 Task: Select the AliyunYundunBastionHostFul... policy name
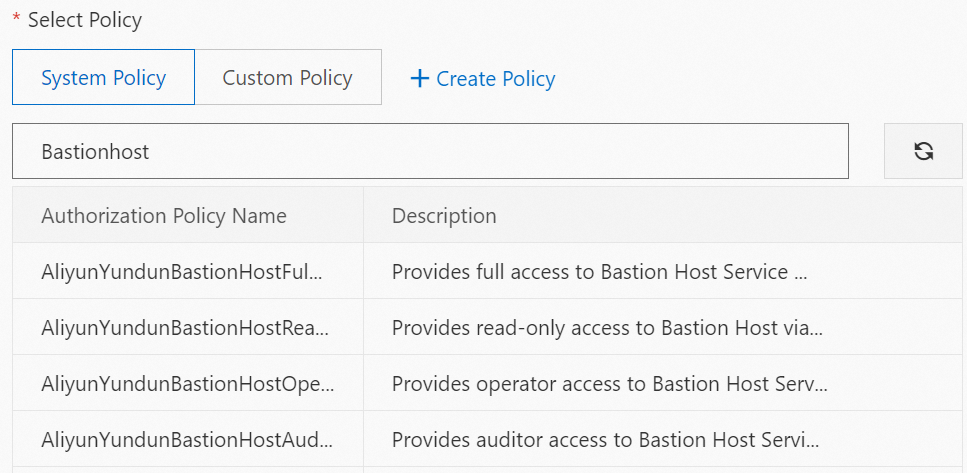pyautogui.click(x=185, y=271)
